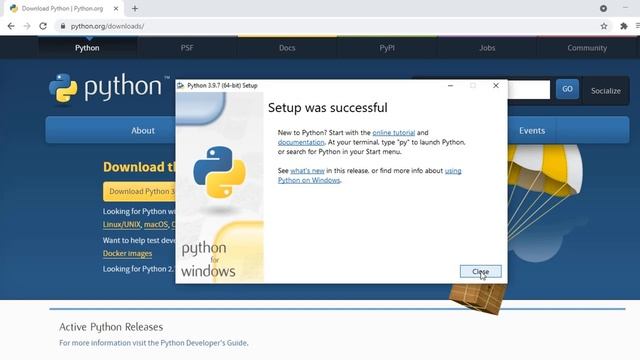Open a new browser tab
The height and width of the screenshot is (360, 640).
(135, 8)
